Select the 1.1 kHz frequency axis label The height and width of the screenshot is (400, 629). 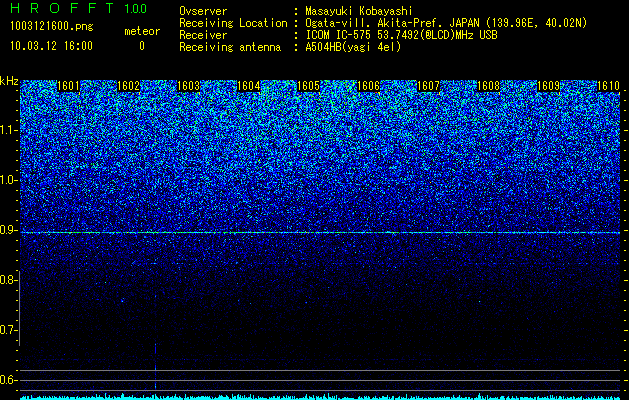(x=9, y=130)
